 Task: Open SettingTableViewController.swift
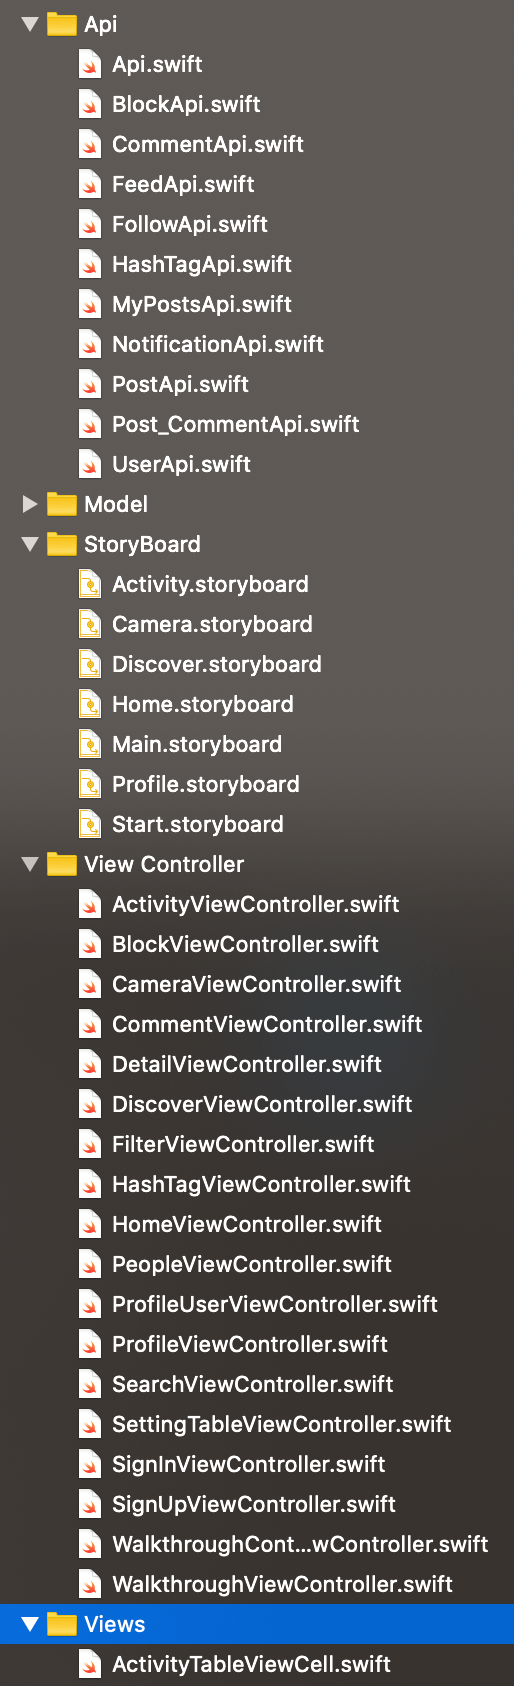point(281,1424)
